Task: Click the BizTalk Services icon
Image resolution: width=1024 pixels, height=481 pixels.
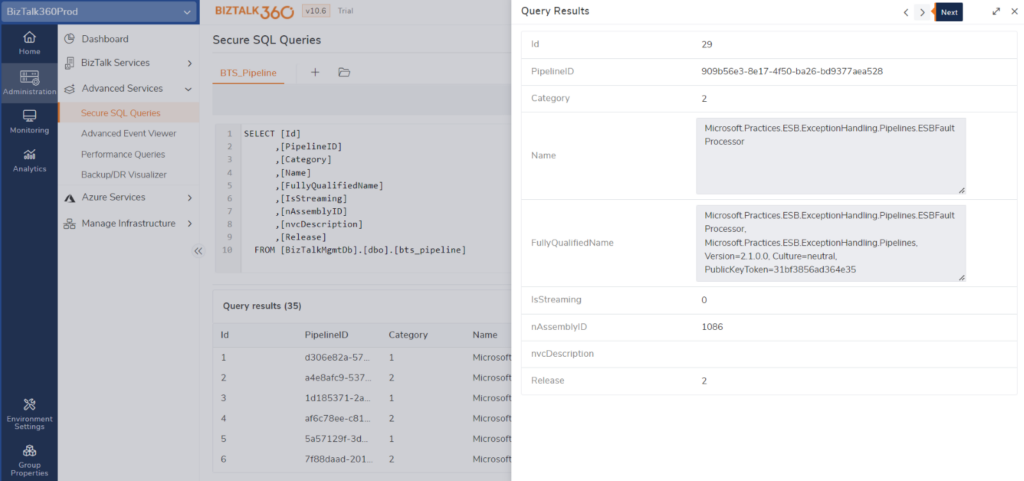Action: (x=69, y=63)
